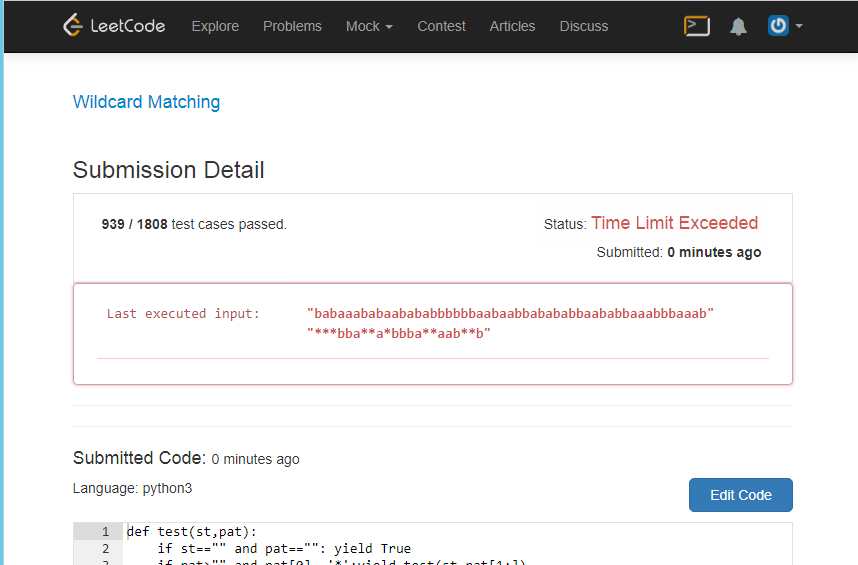Image resolution: width=858 pixels, height=565 pixels.
Task: Go to the Explore menu item
Action: (215, 26)
